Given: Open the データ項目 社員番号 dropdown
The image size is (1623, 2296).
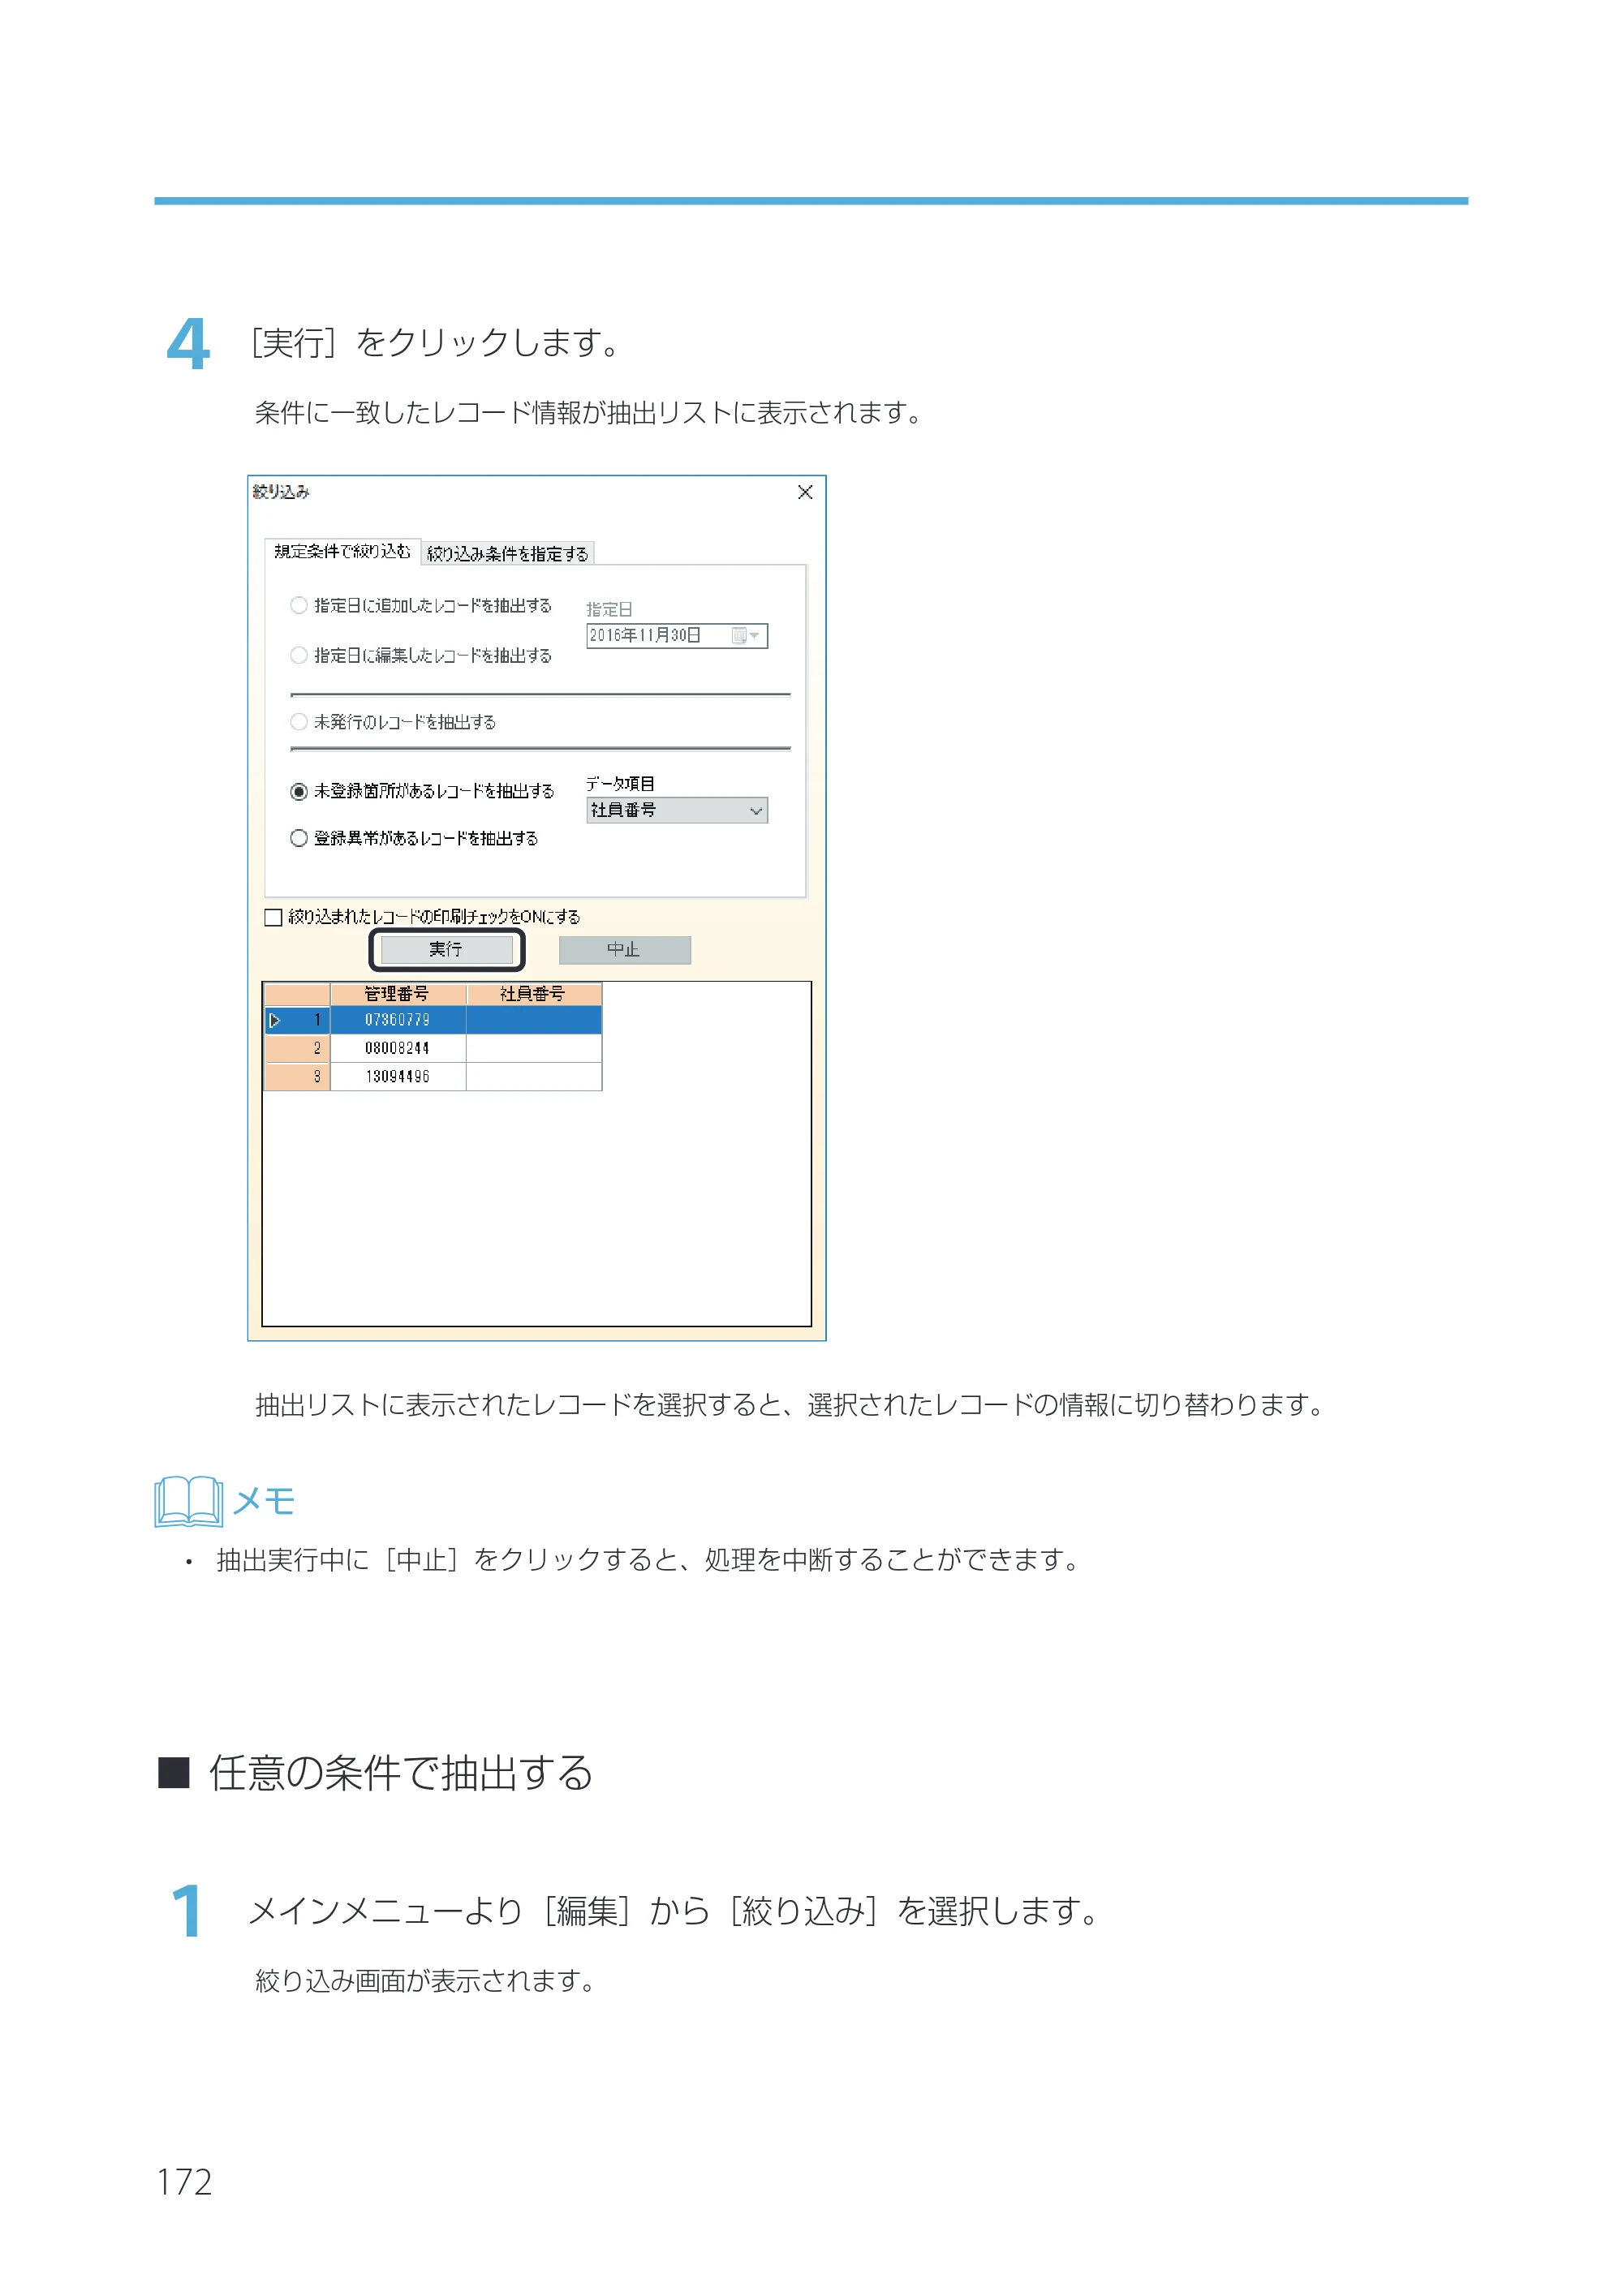Looking at the screenshot, I should (x=677, y=810).
